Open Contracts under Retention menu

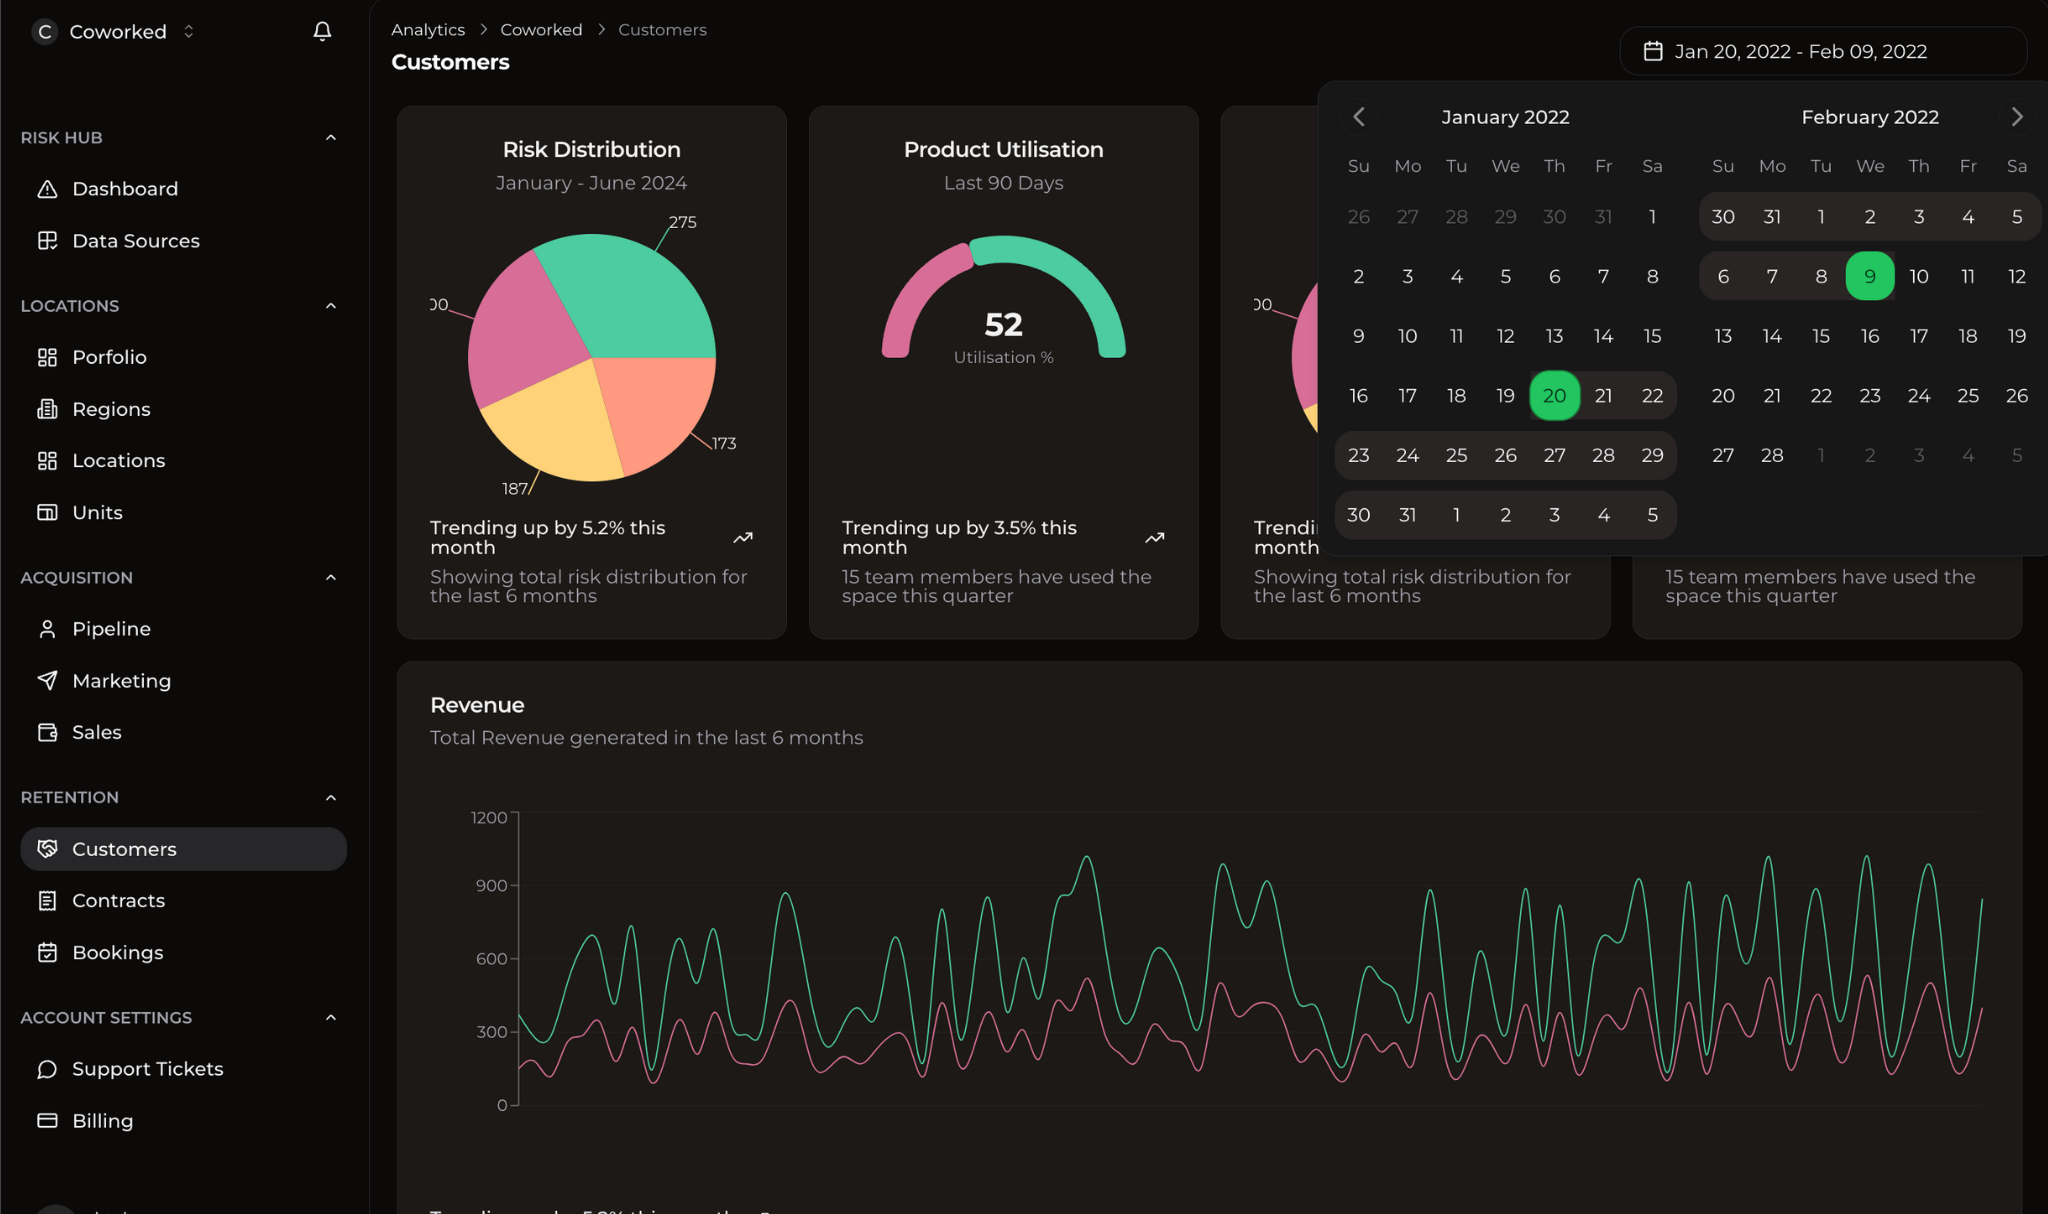click(119, 900)
